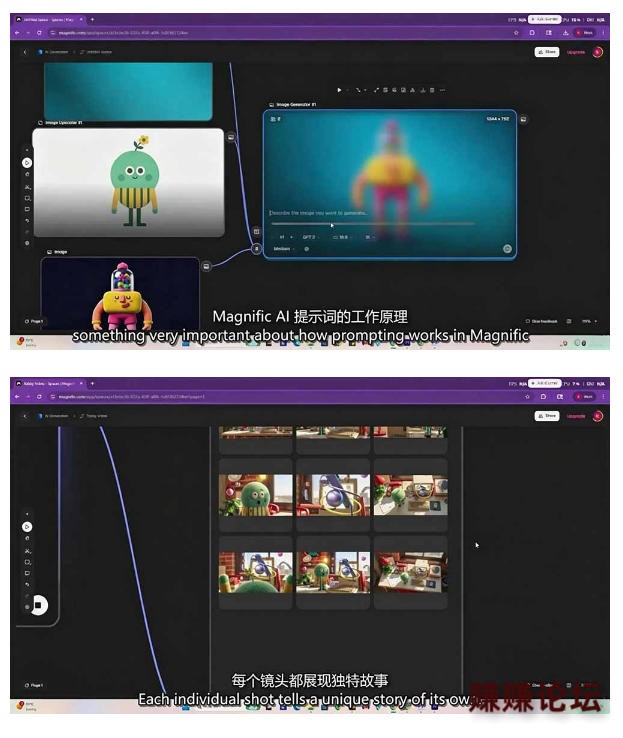Click the gear icon next to Medium setting
Image resolution: width=623 pixels, height=738 pixels.
coord(306,249)
